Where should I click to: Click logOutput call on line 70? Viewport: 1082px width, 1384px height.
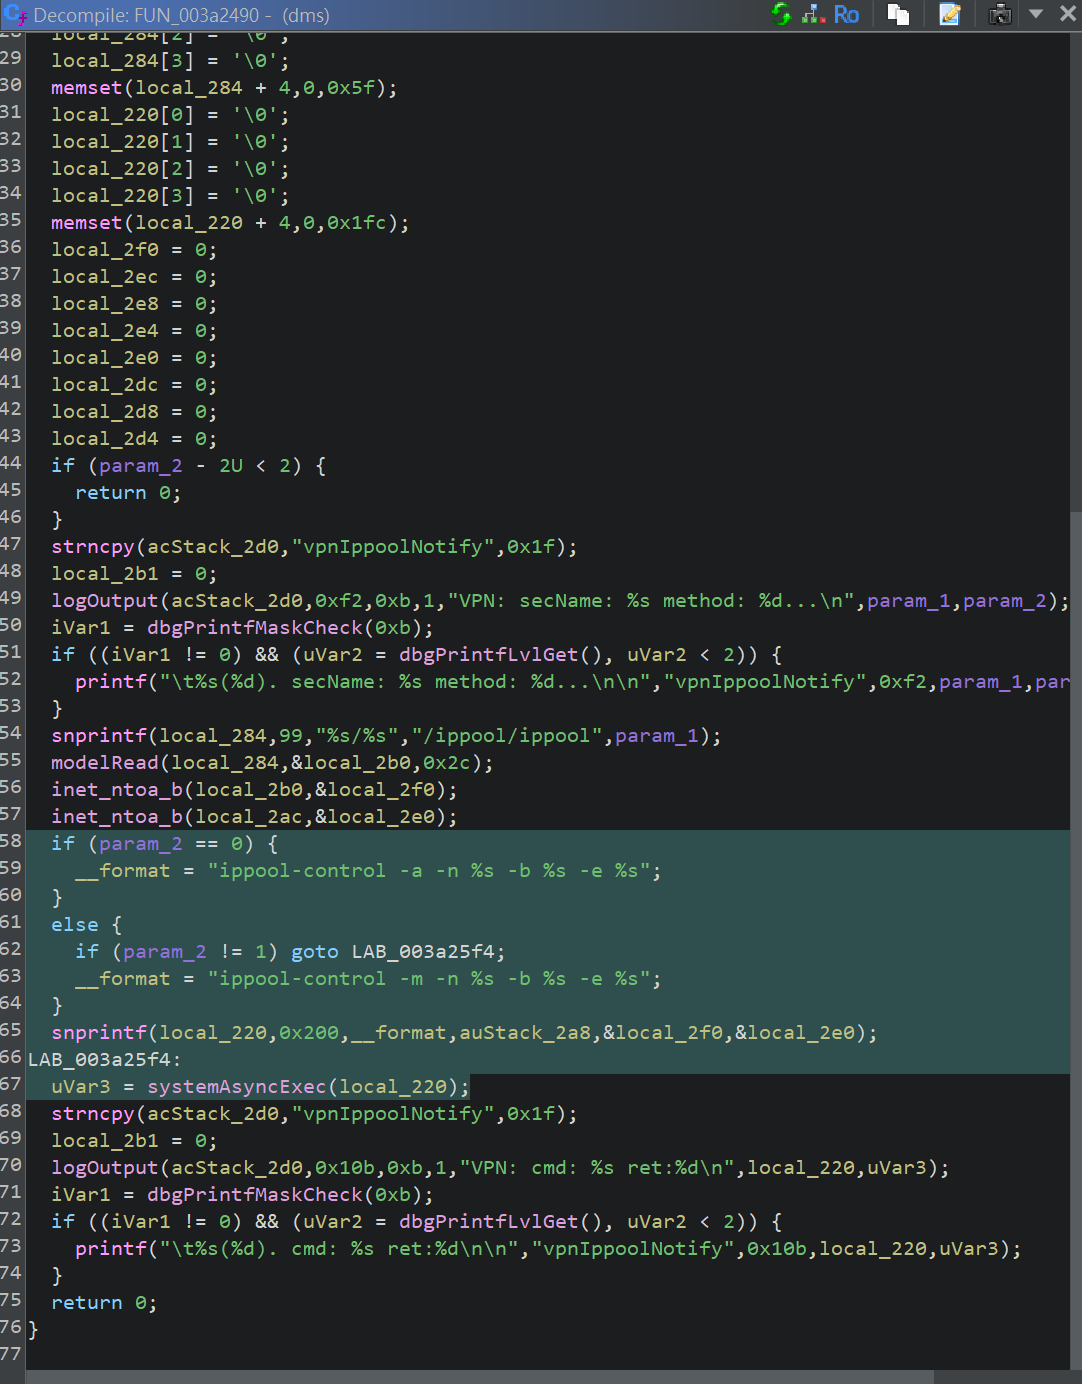(105, 1168)
